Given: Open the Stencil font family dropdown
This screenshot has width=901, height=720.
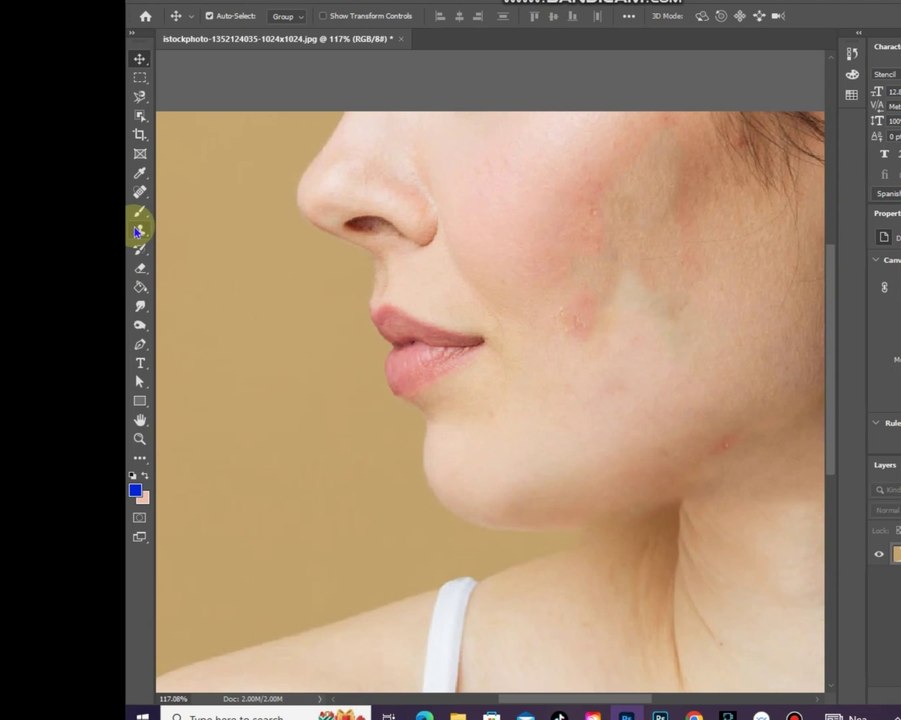Looking at the screenshot, I should click(x=886, y=74).
